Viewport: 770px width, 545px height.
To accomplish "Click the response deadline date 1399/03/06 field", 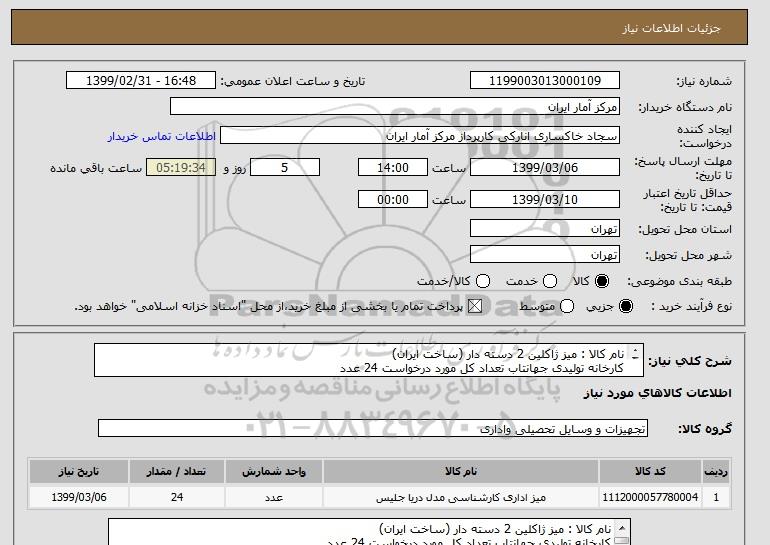I will 545,167.
